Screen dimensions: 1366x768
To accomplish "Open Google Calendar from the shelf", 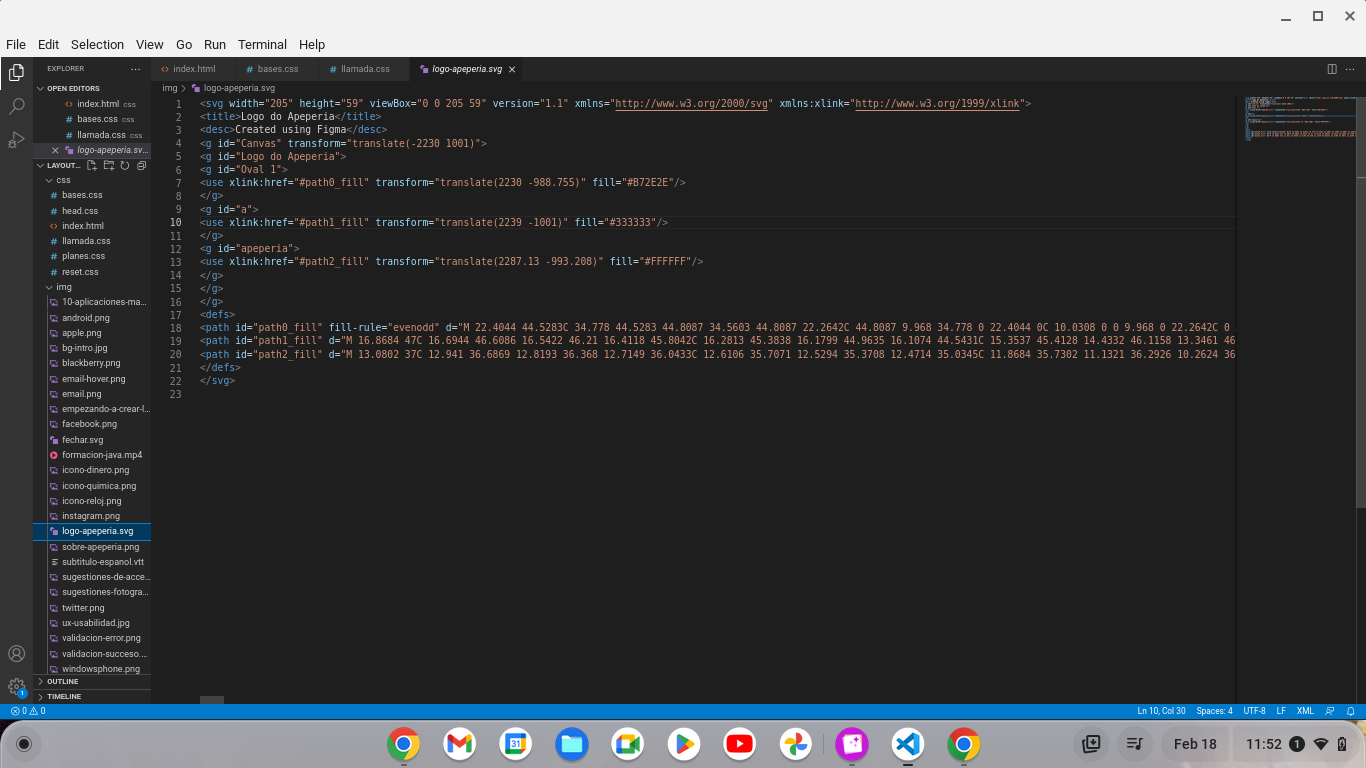I will tap(516, 744).
